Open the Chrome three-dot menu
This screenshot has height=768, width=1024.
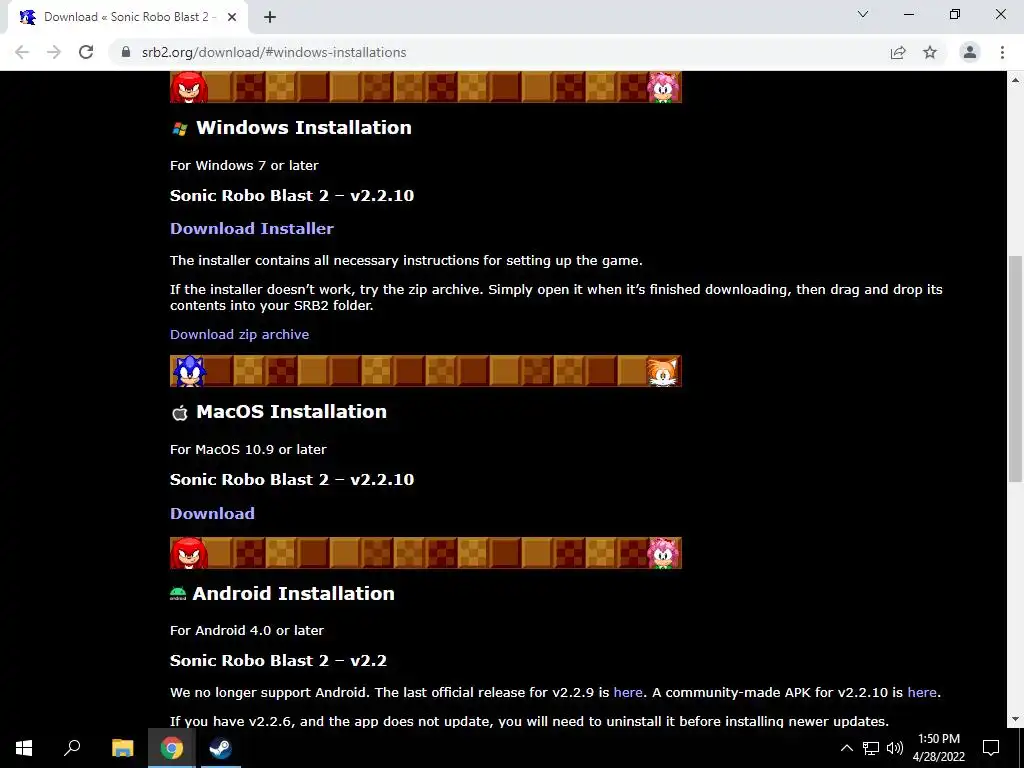(x=1002, y=52)
